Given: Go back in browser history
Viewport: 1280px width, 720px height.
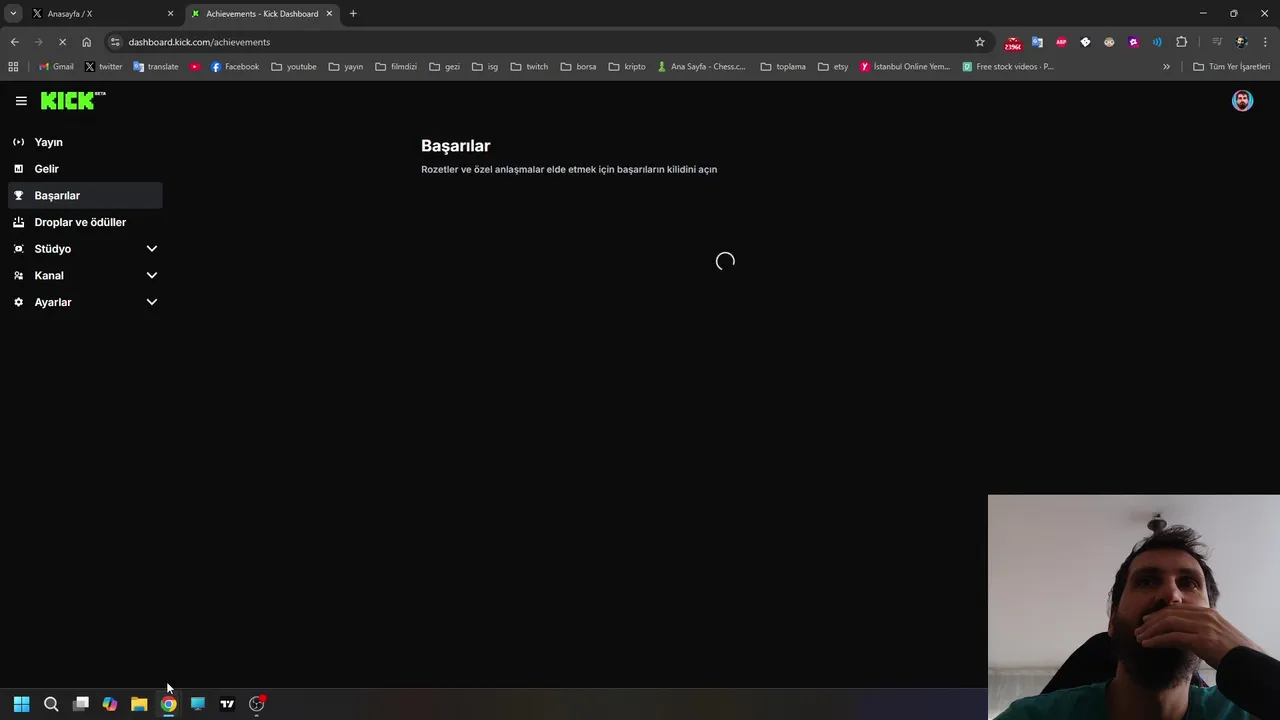Looking at the screenshot, I should tap(14, 42).
